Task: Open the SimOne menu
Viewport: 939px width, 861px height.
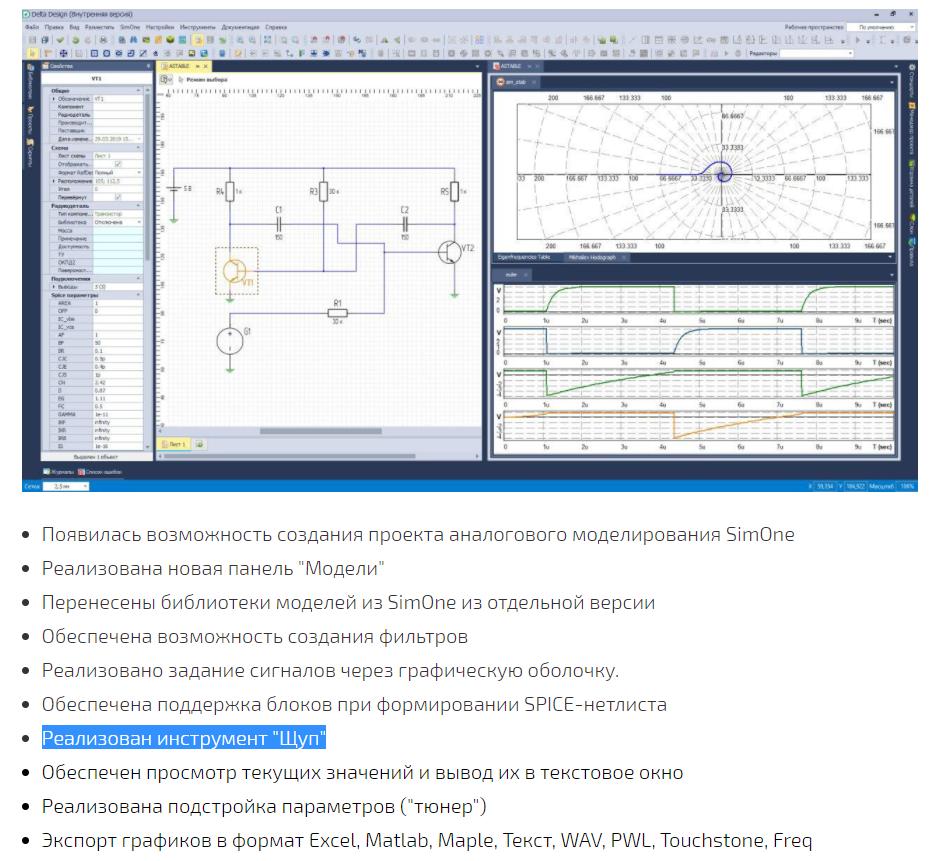Action: pos(130,27)
